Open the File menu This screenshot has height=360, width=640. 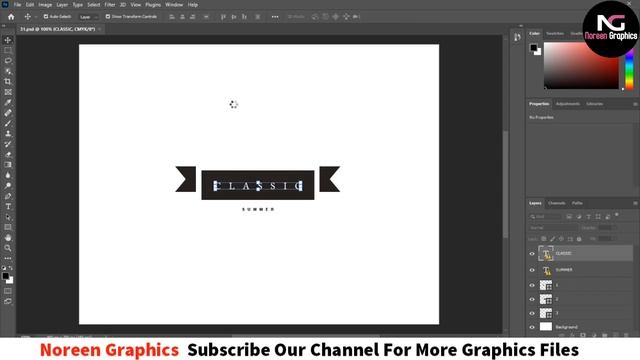[x=18, y=5]
